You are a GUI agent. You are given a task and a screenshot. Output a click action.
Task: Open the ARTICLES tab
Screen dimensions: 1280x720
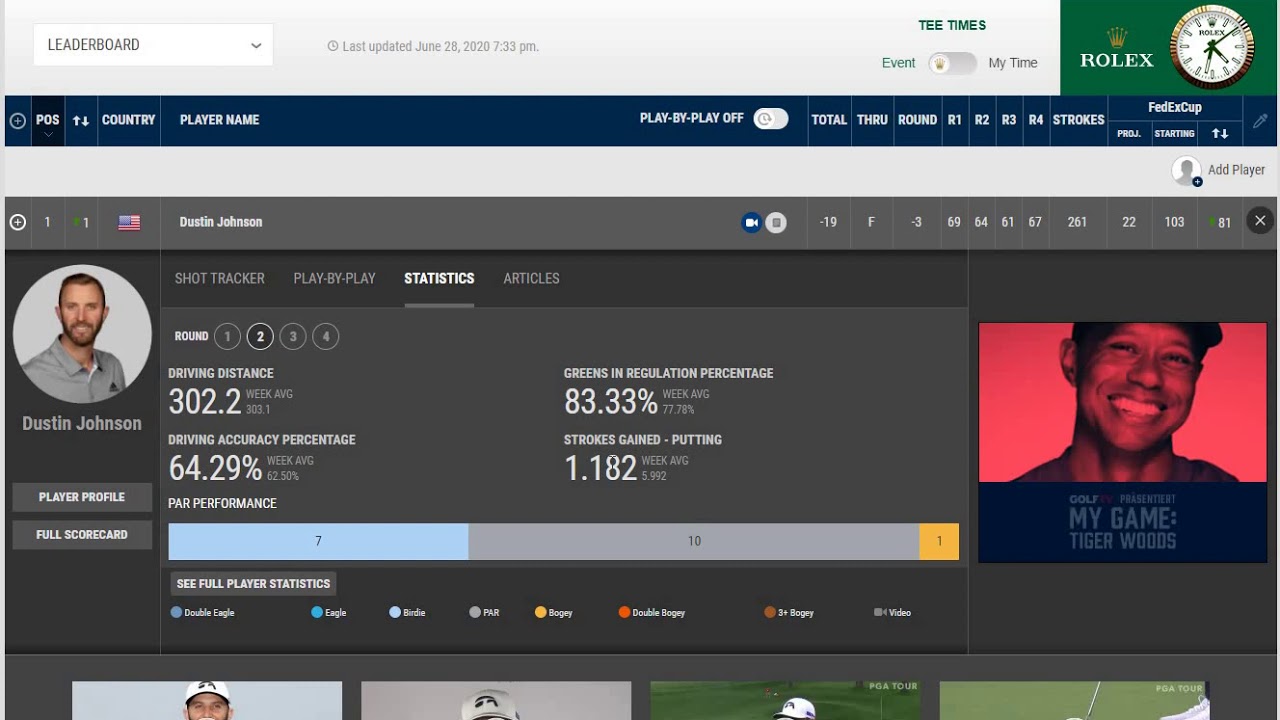pos(531,278)
